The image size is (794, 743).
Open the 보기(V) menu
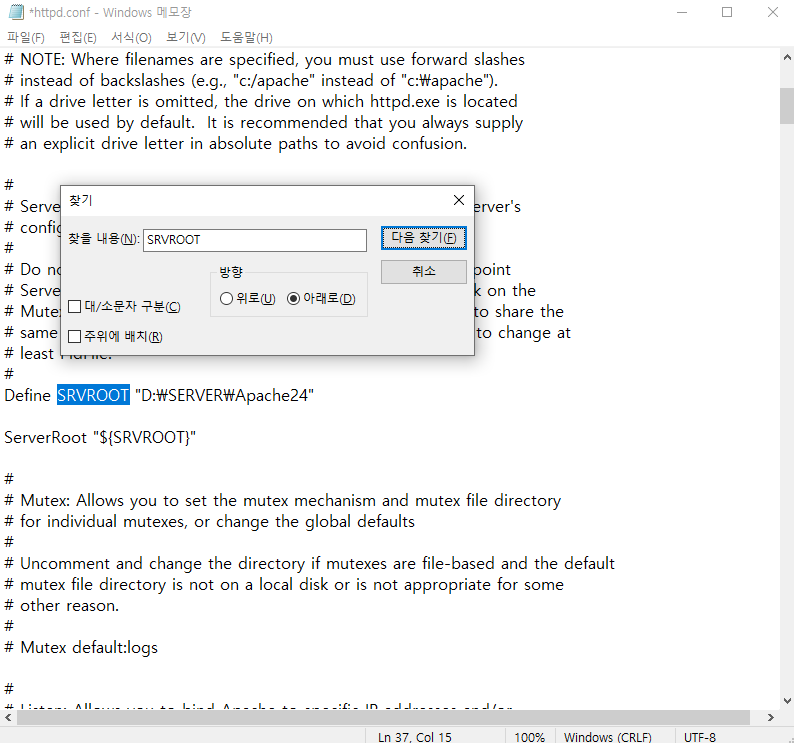186,37
